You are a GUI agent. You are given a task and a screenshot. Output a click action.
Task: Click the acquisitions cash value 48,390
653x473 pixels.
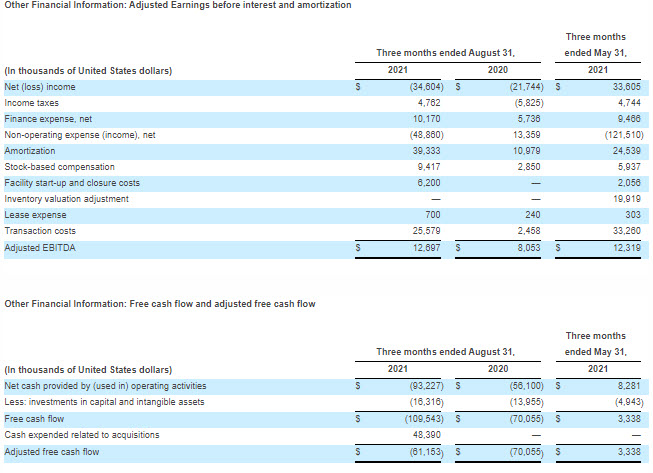pyautogui.click(x=426, y=435)
